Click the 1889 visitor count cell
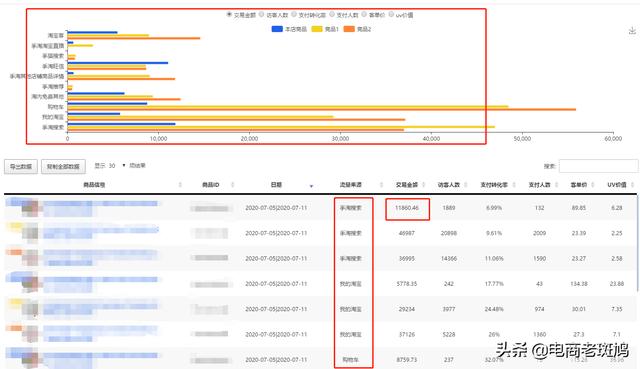Image resolution: width=640 pixels, height=369 pixels. coord(449,208)
